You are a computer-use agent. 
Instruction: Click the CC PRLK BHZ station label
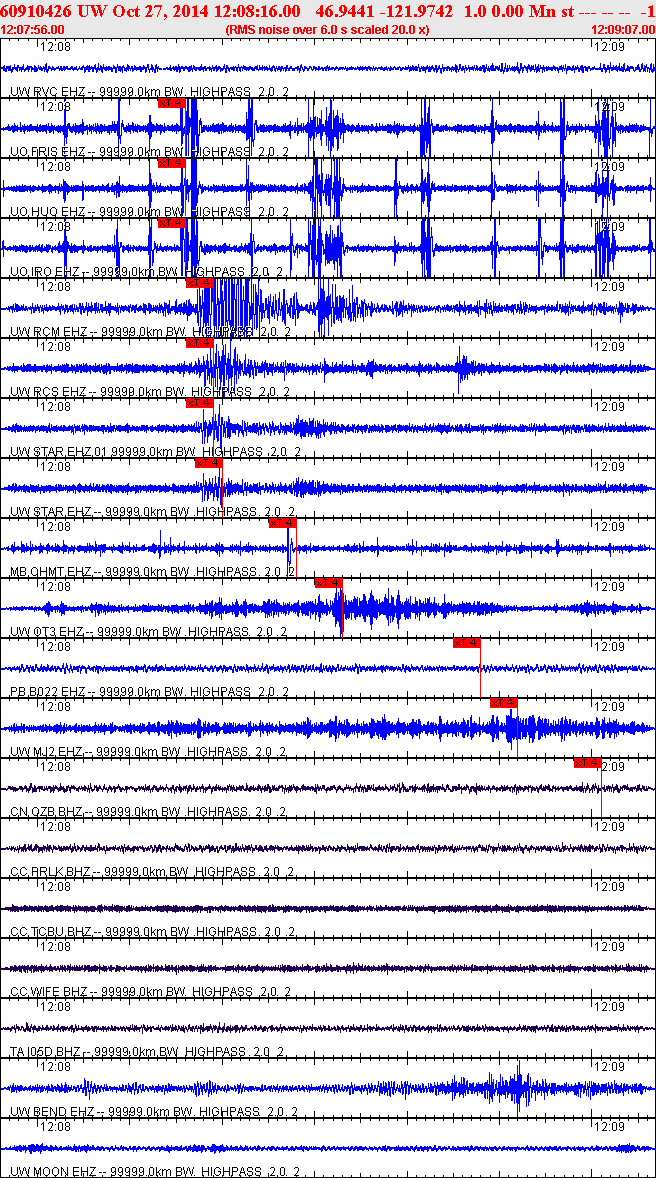[x=152, y=872]
